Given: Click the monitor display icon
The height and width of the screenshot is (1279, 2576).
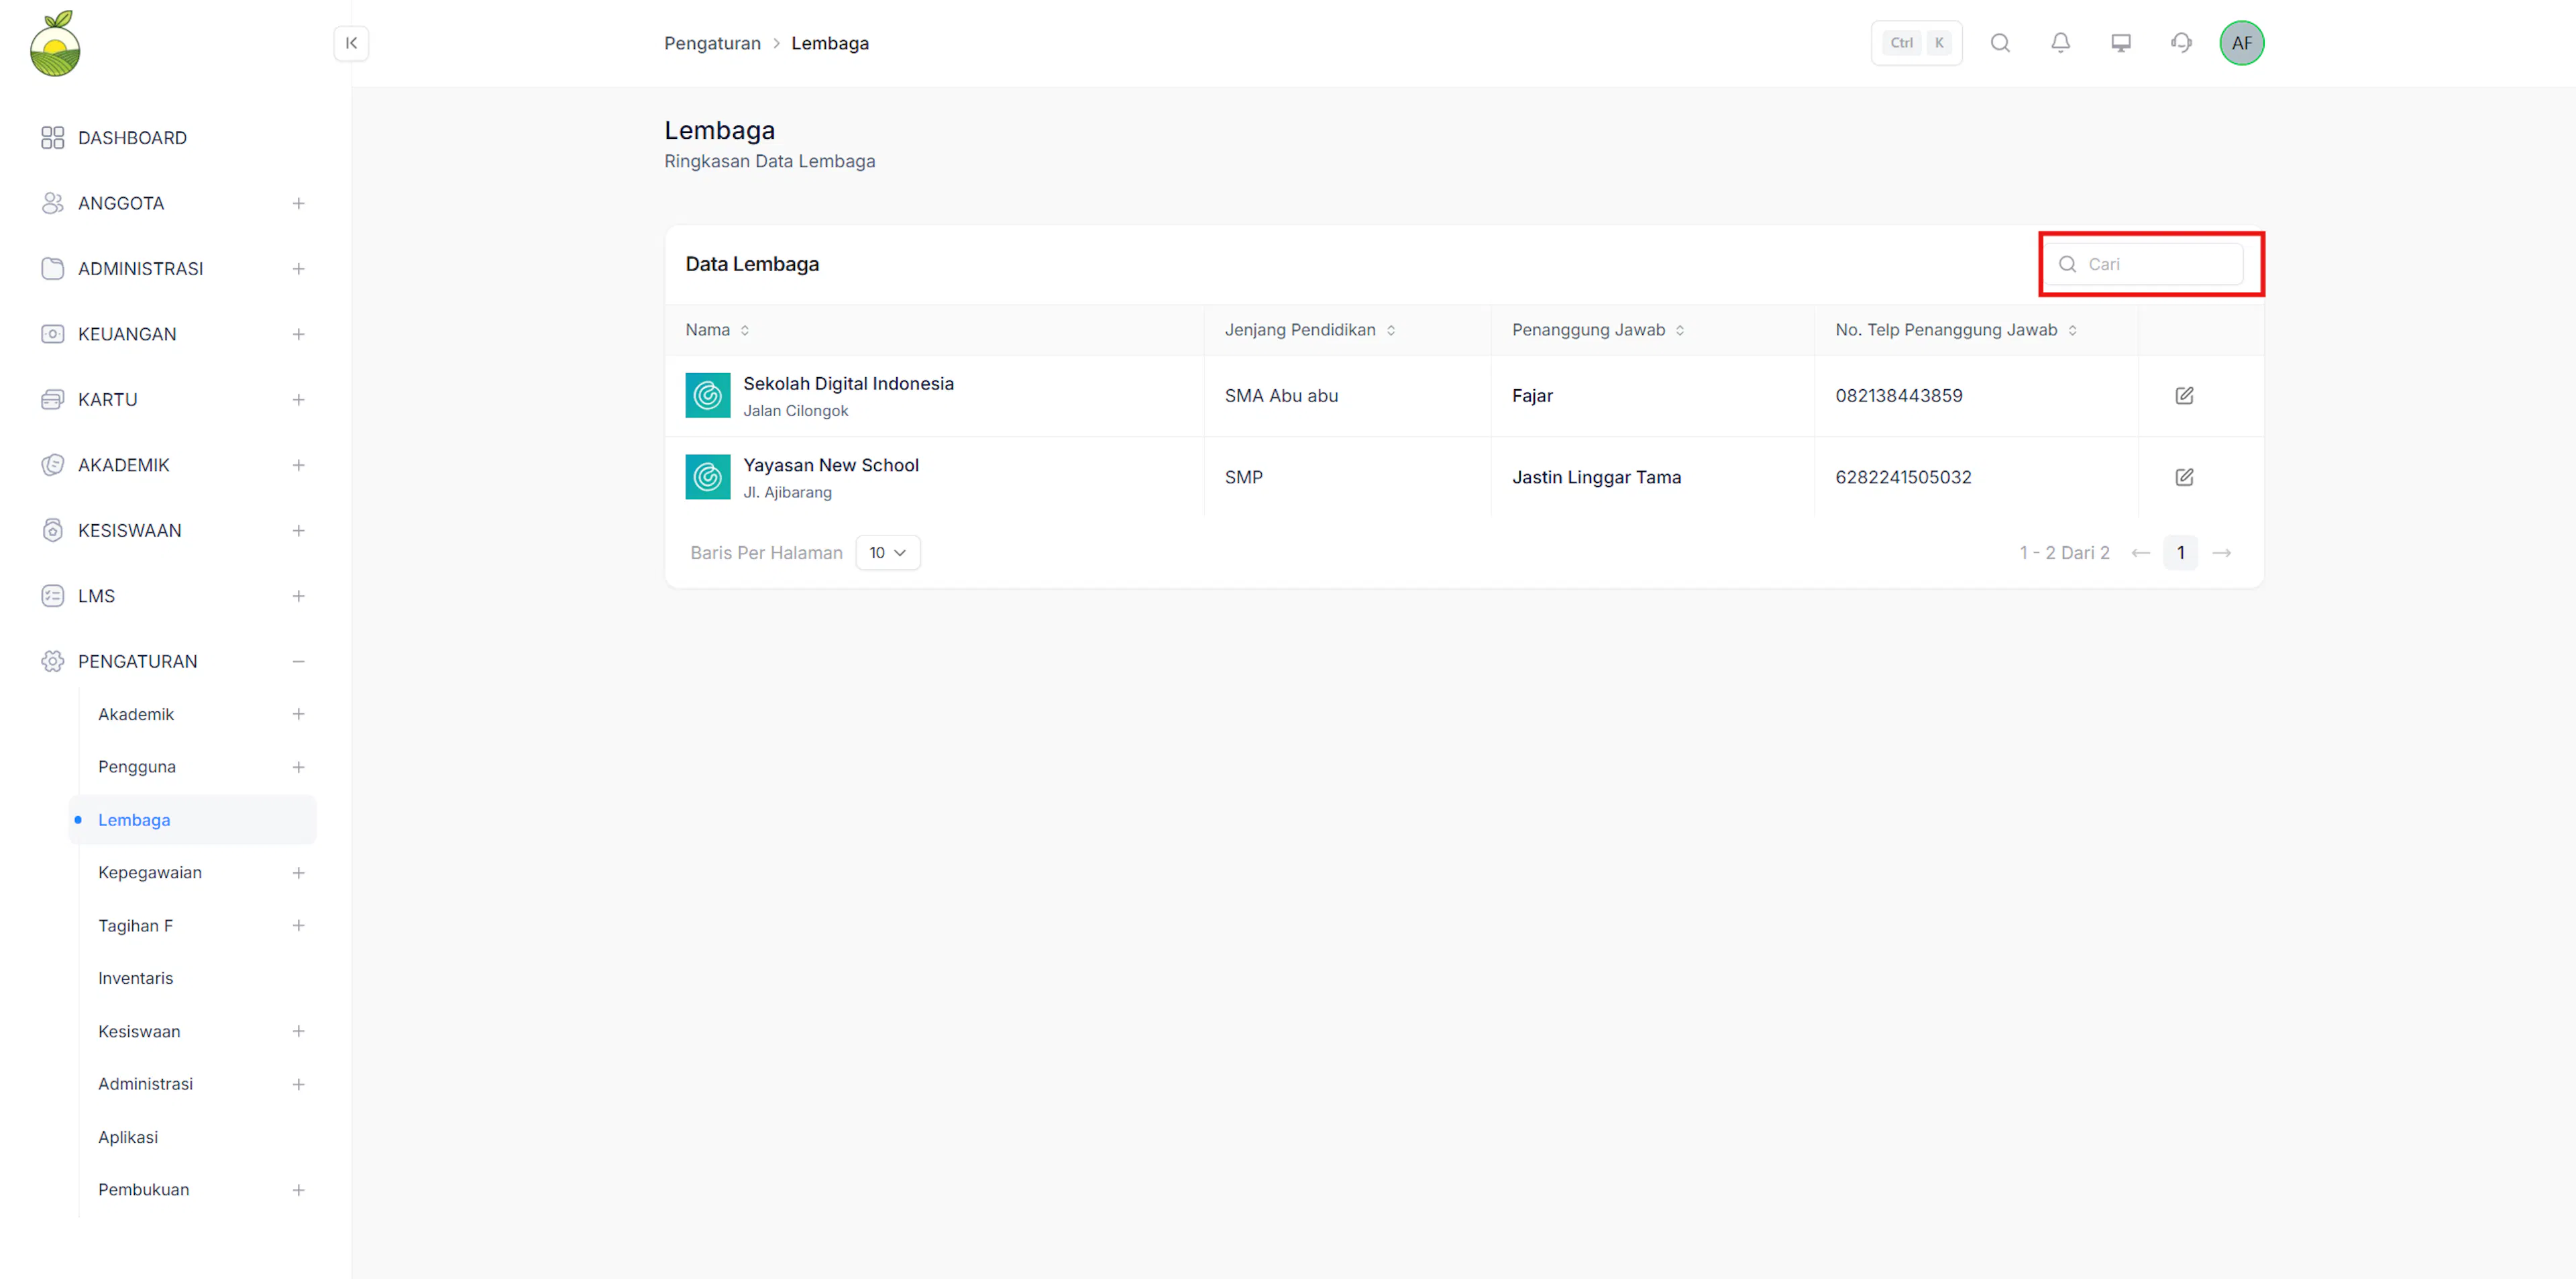Looking at the screenshot, I should pyautogui.click(x=2120, y=43).
